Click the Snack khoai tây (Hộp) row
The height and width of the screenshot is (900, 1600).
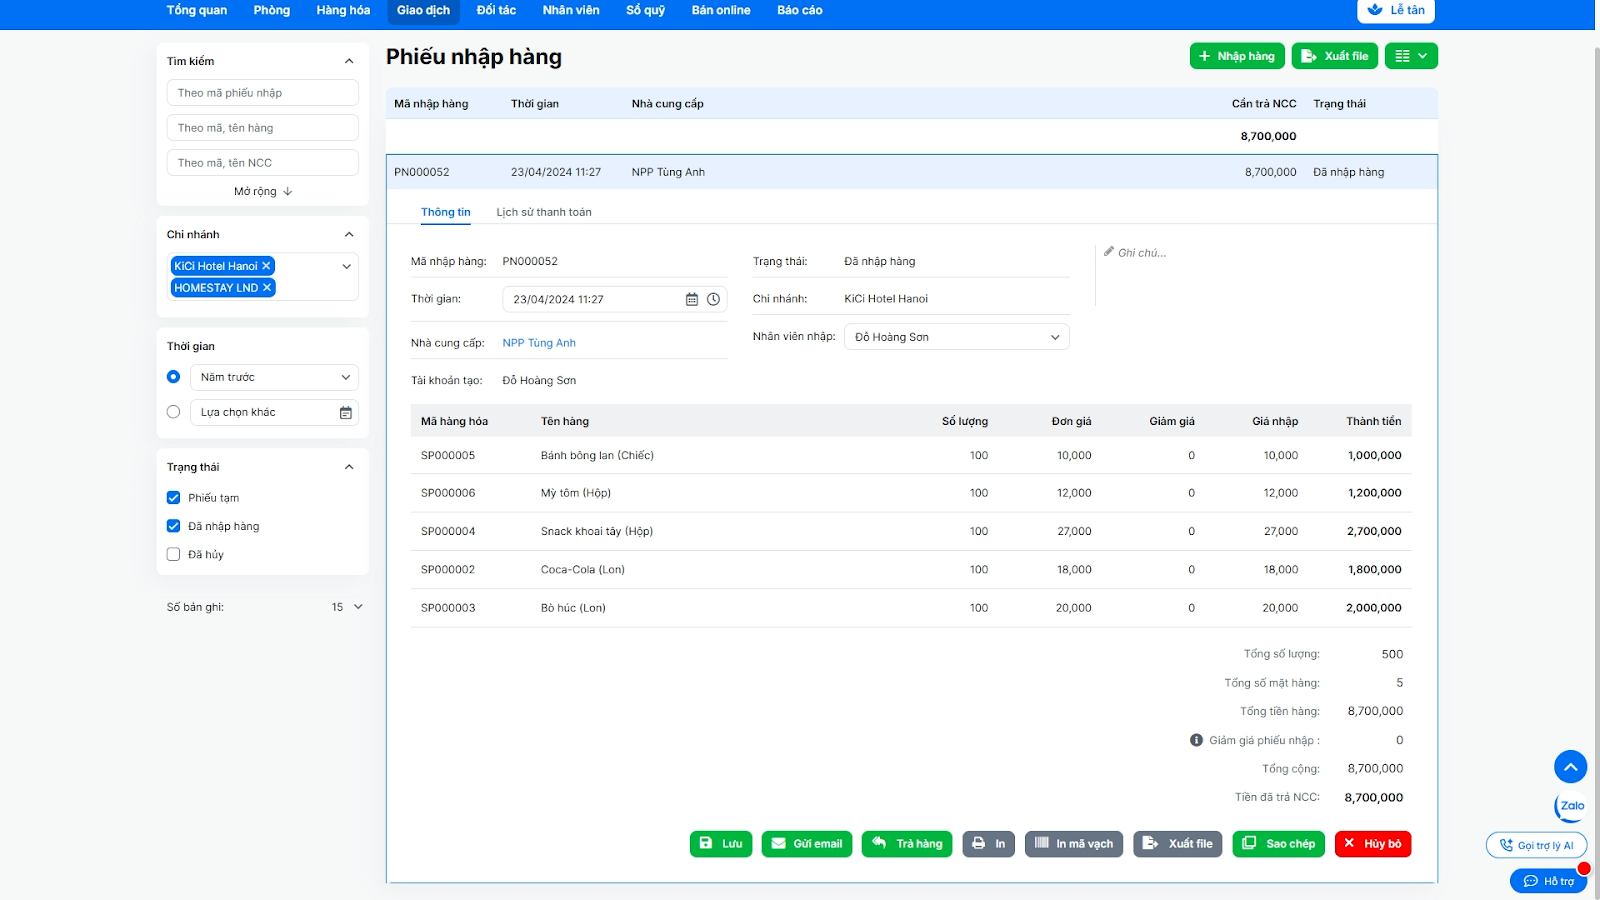coord(911,531)
